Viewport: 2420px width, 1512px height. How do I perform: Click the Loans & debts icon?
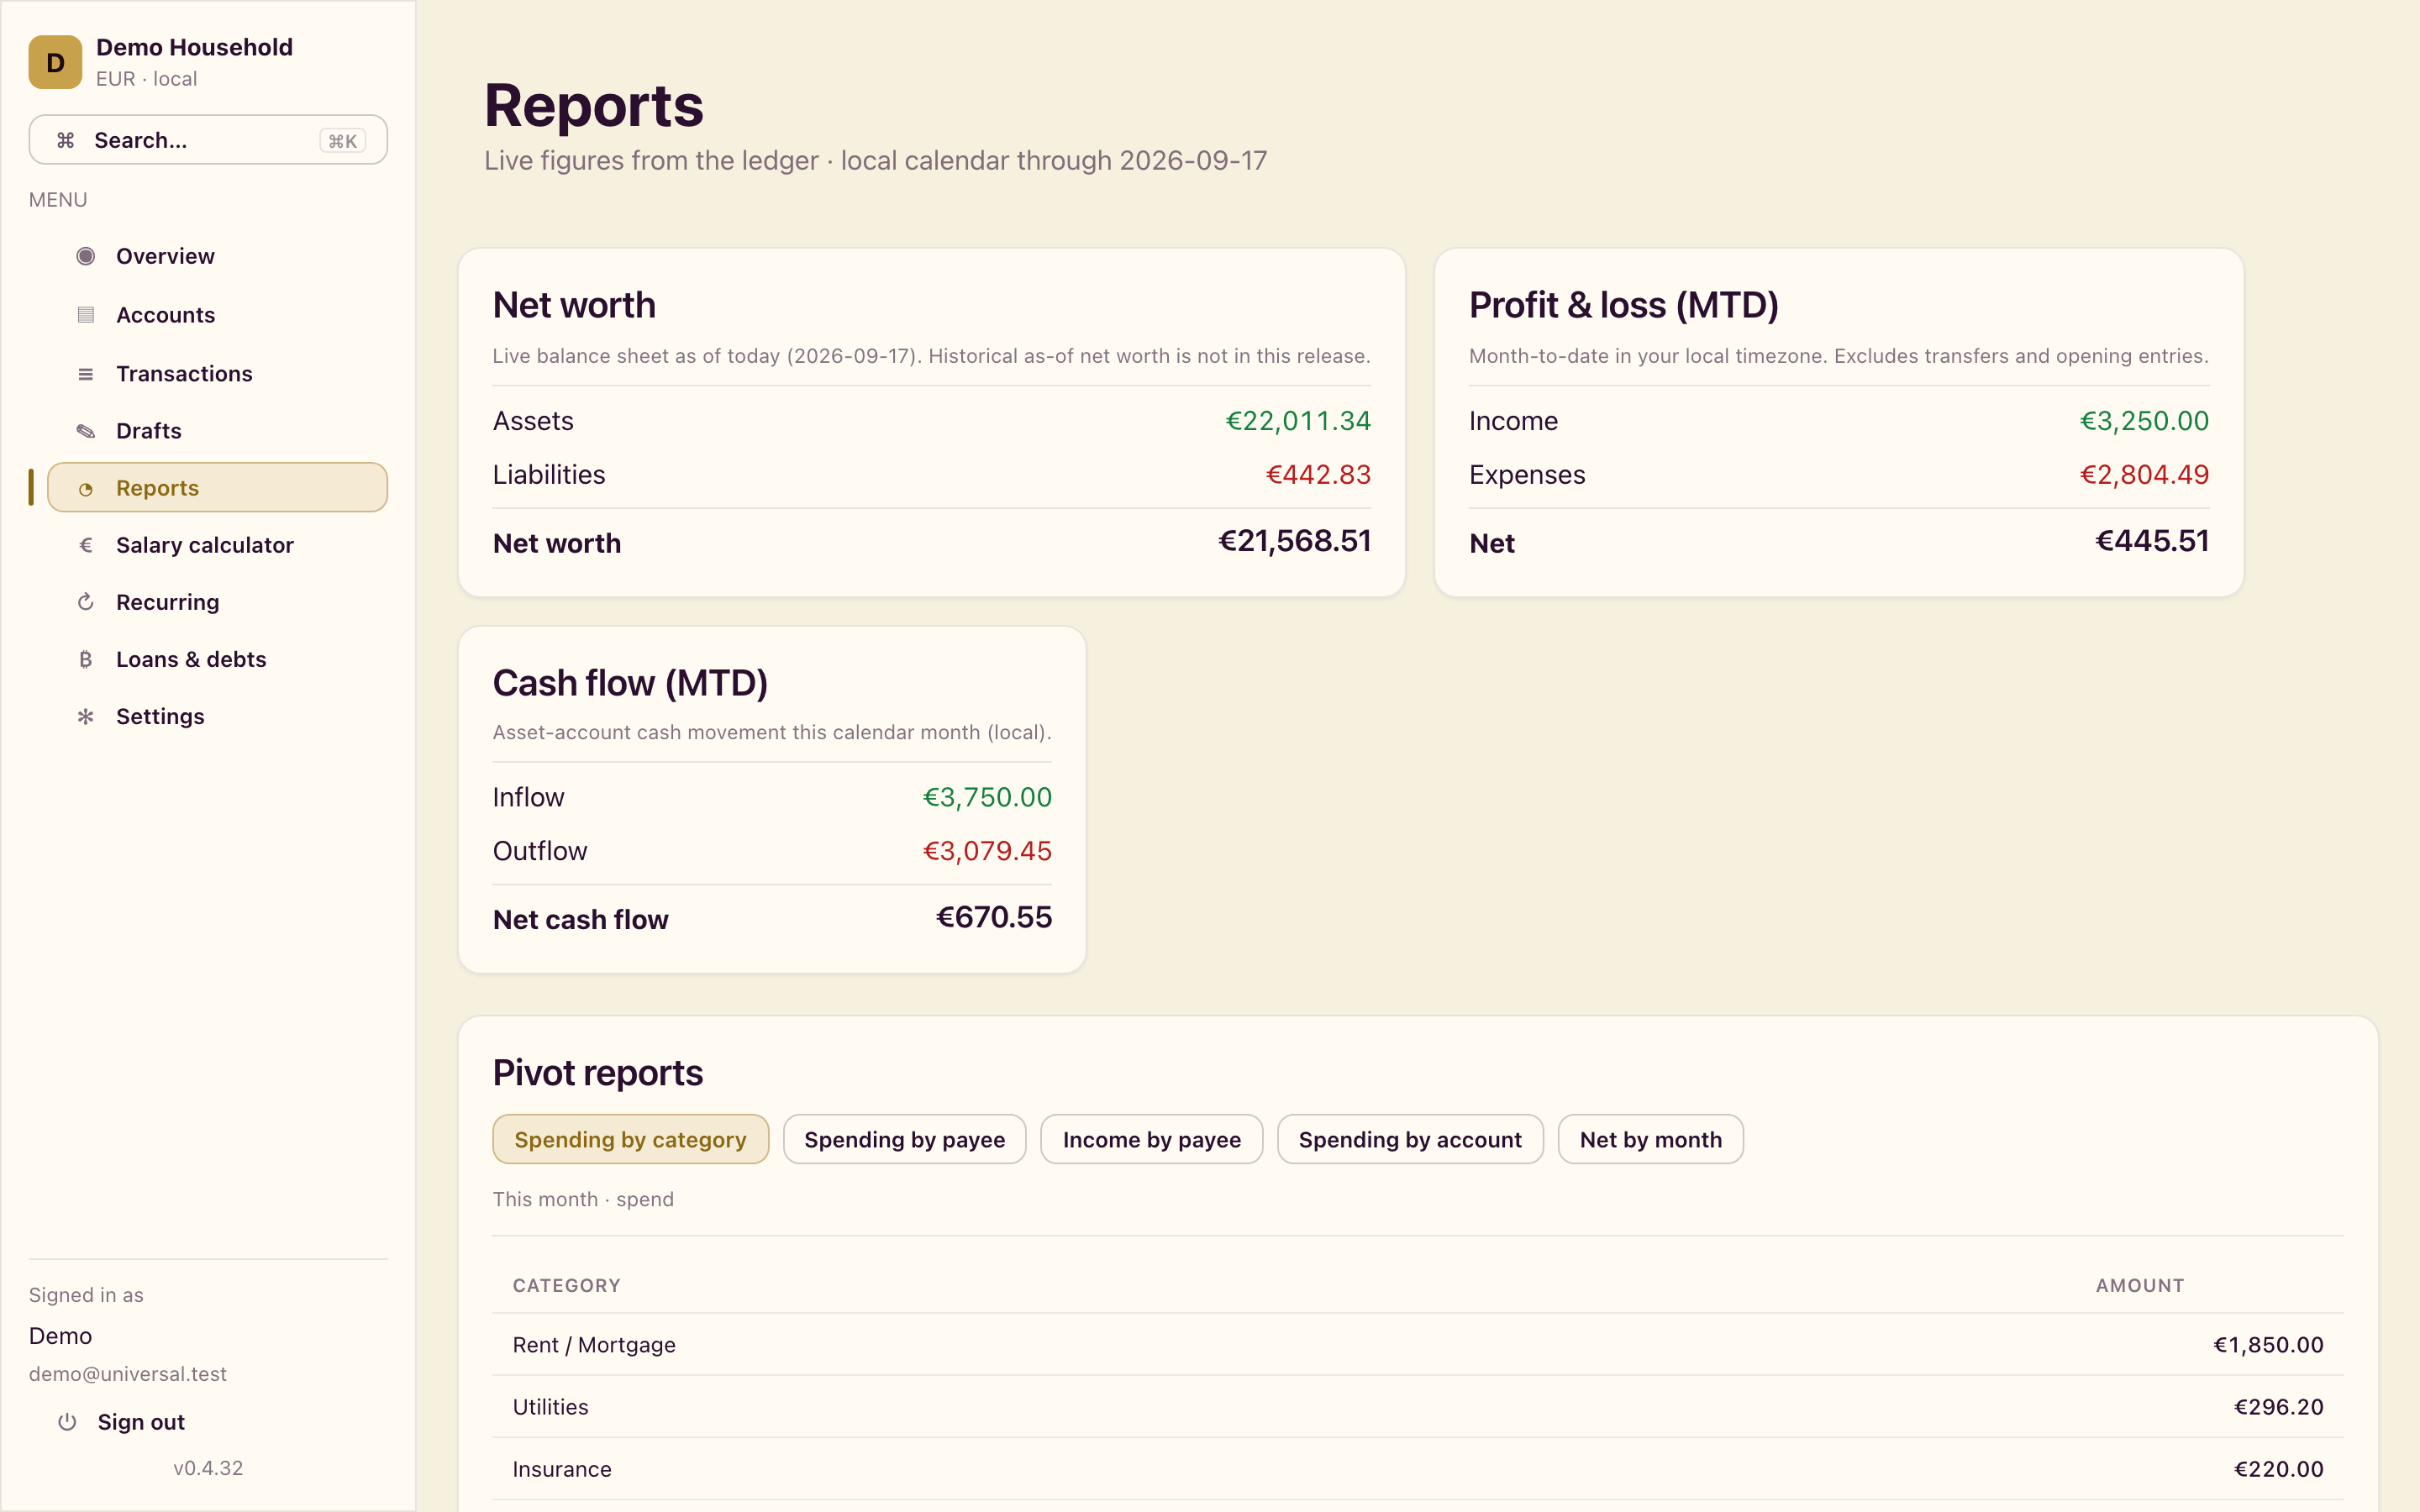click(86, 659)
